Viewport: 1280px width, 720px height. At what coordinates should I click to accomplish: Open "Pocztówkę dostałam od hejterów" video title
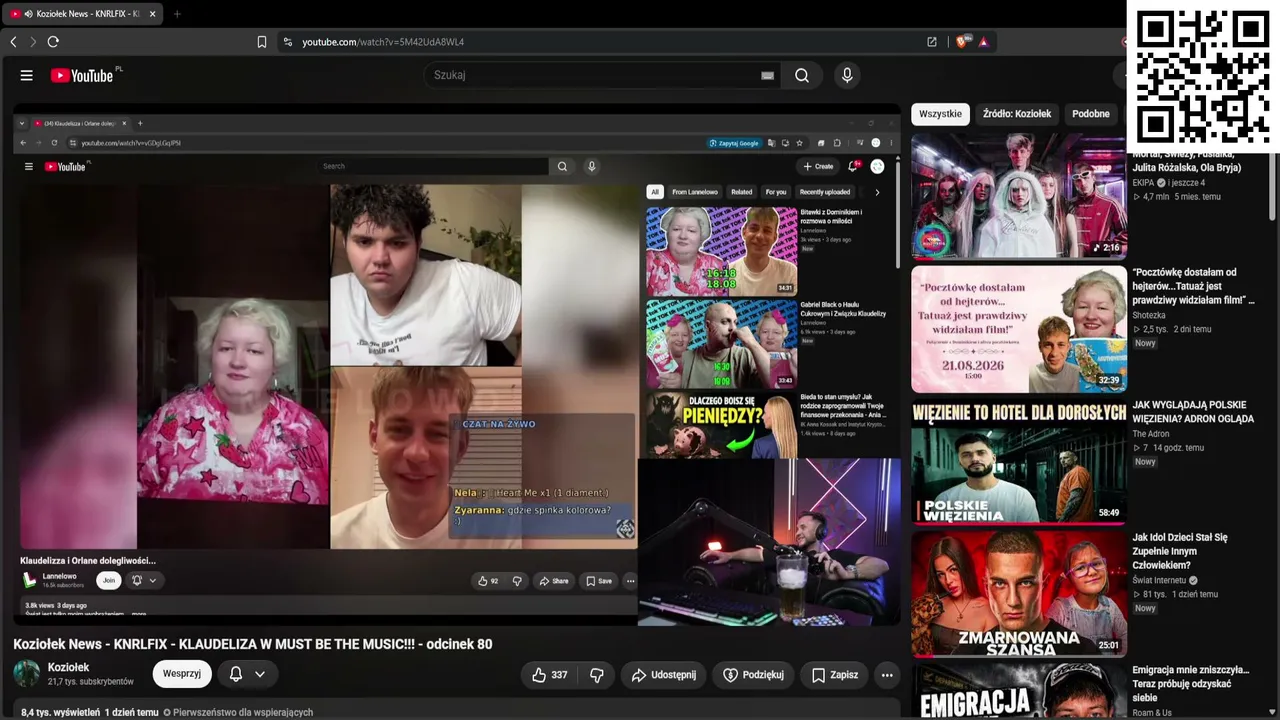coord(1193,286)
